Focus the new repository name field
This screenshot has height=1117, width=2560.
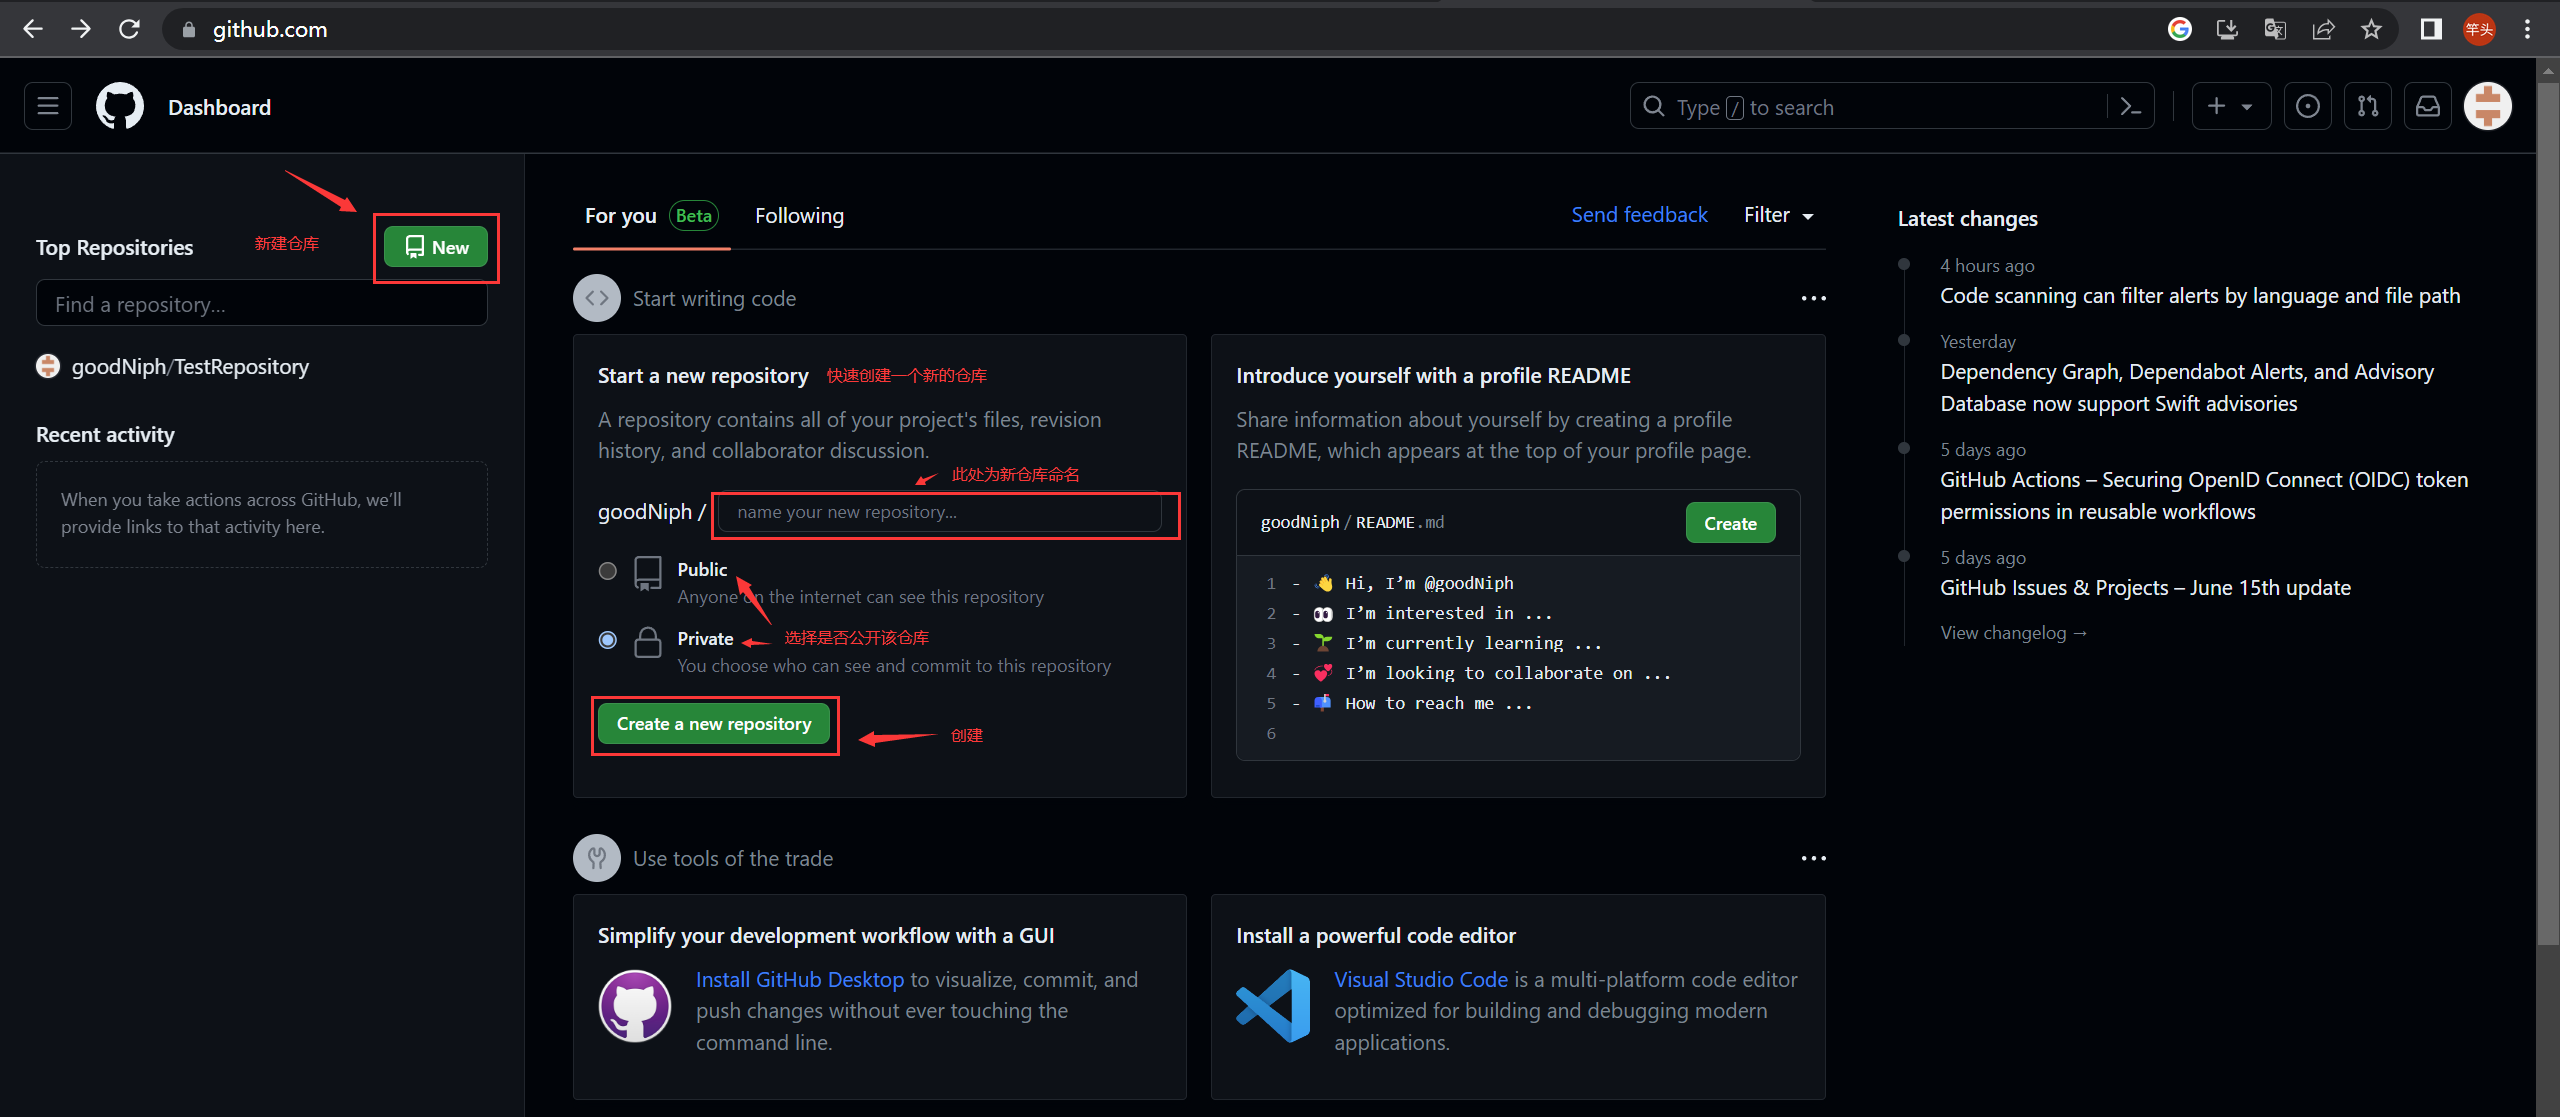tap(940, 512)
